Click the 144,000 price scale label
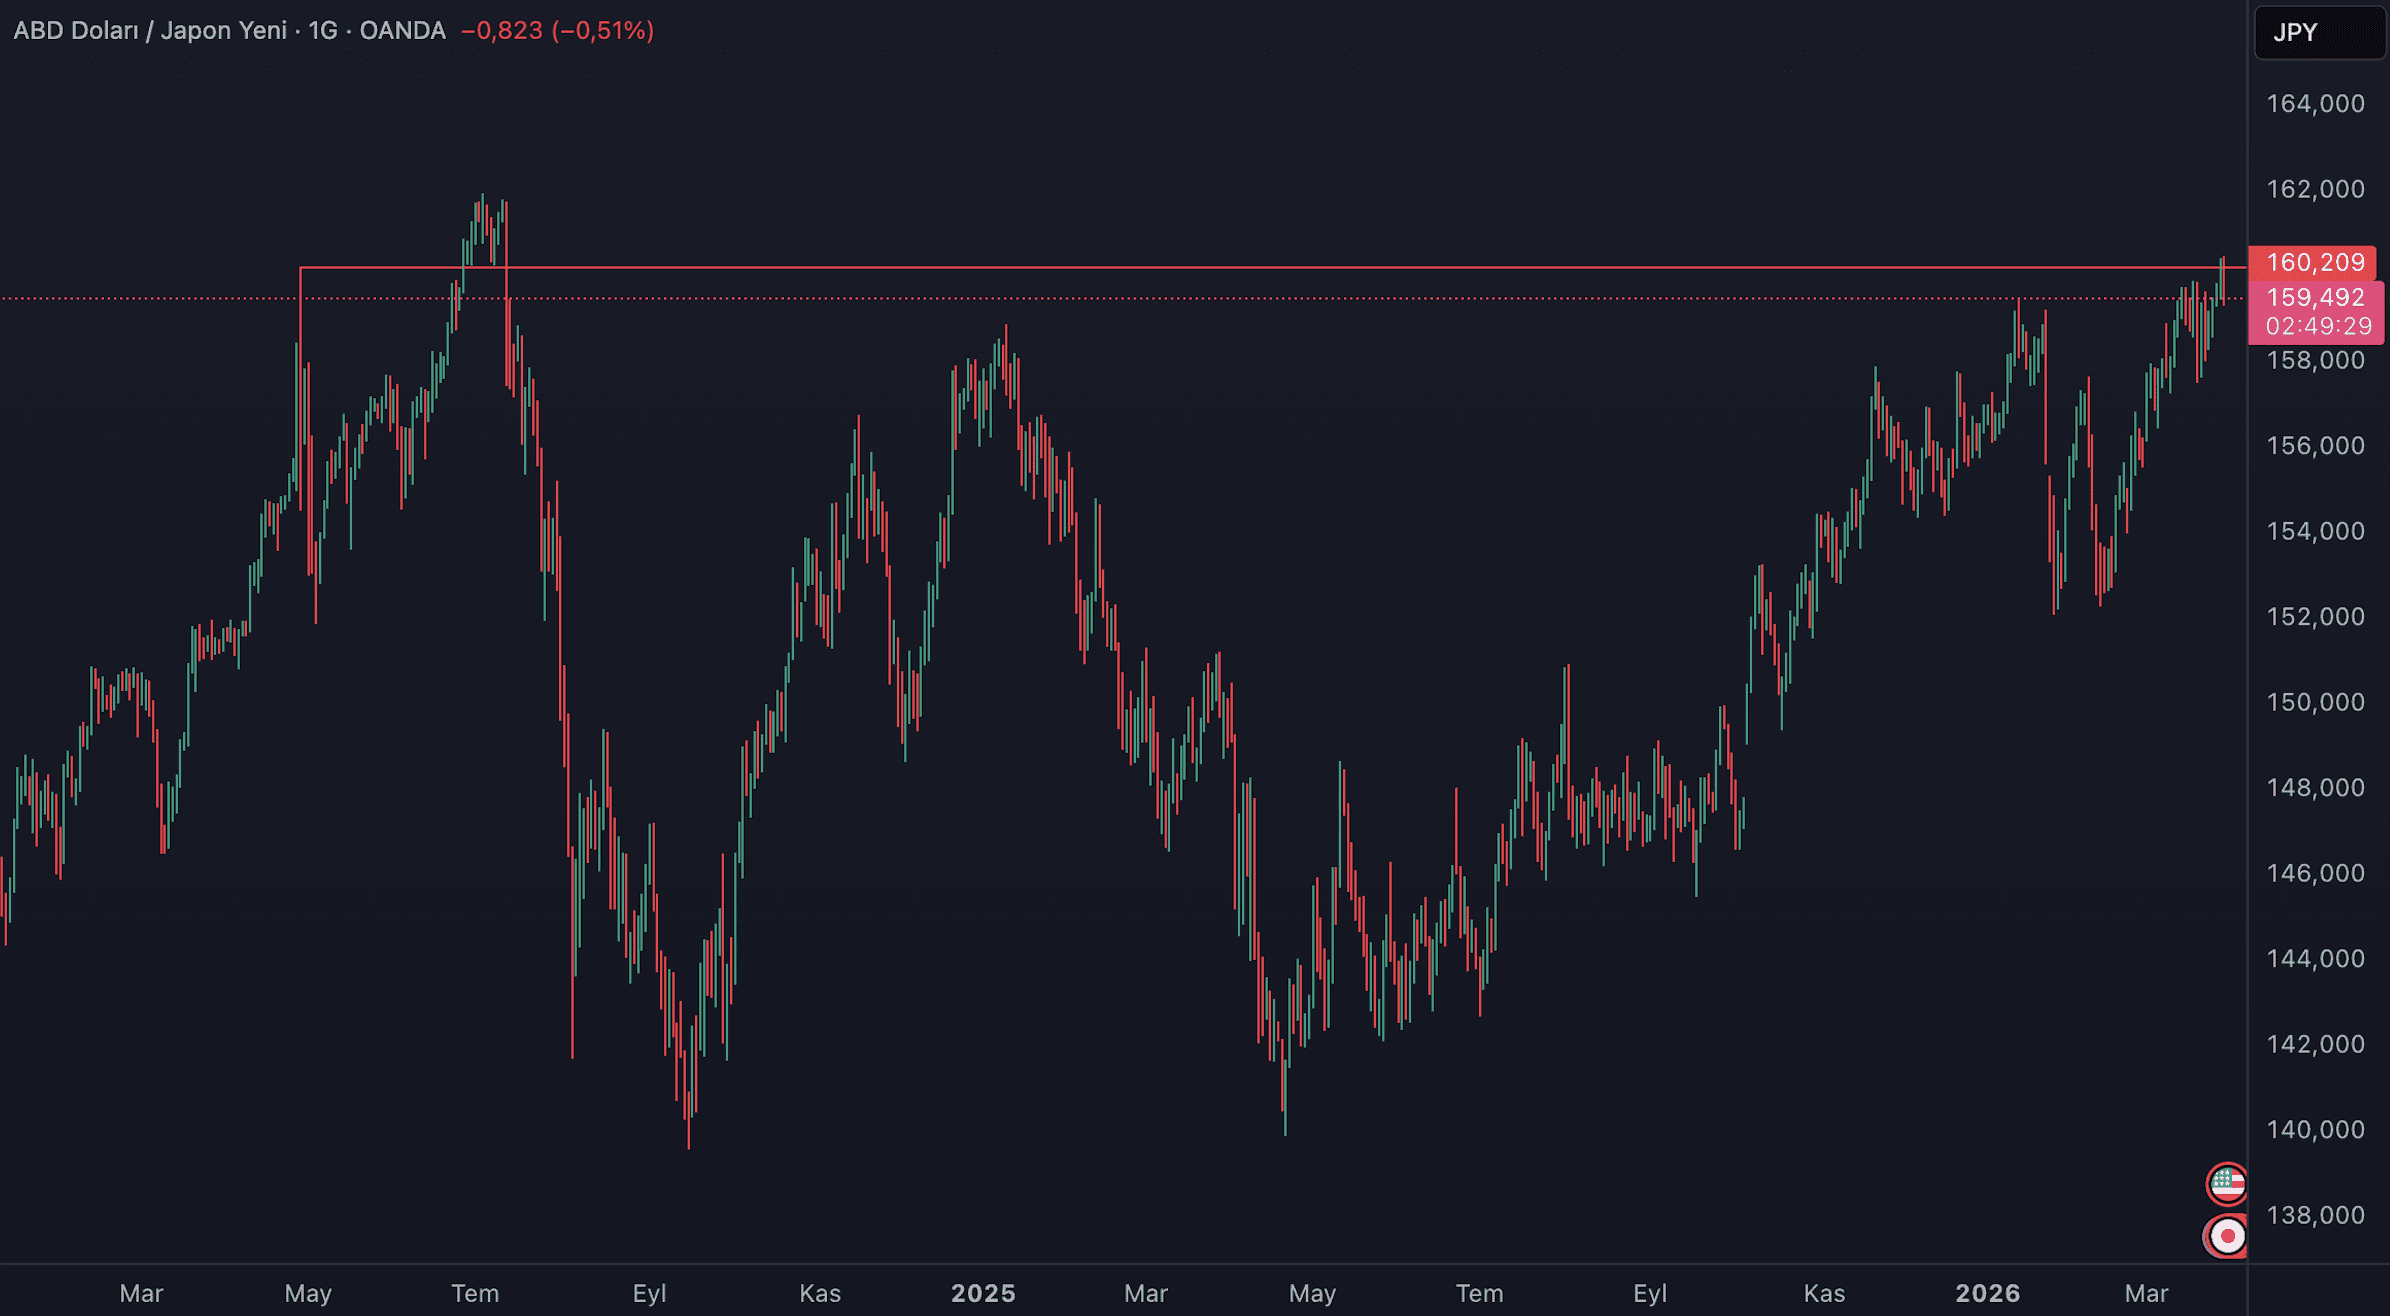 [x=2315, y=959]
